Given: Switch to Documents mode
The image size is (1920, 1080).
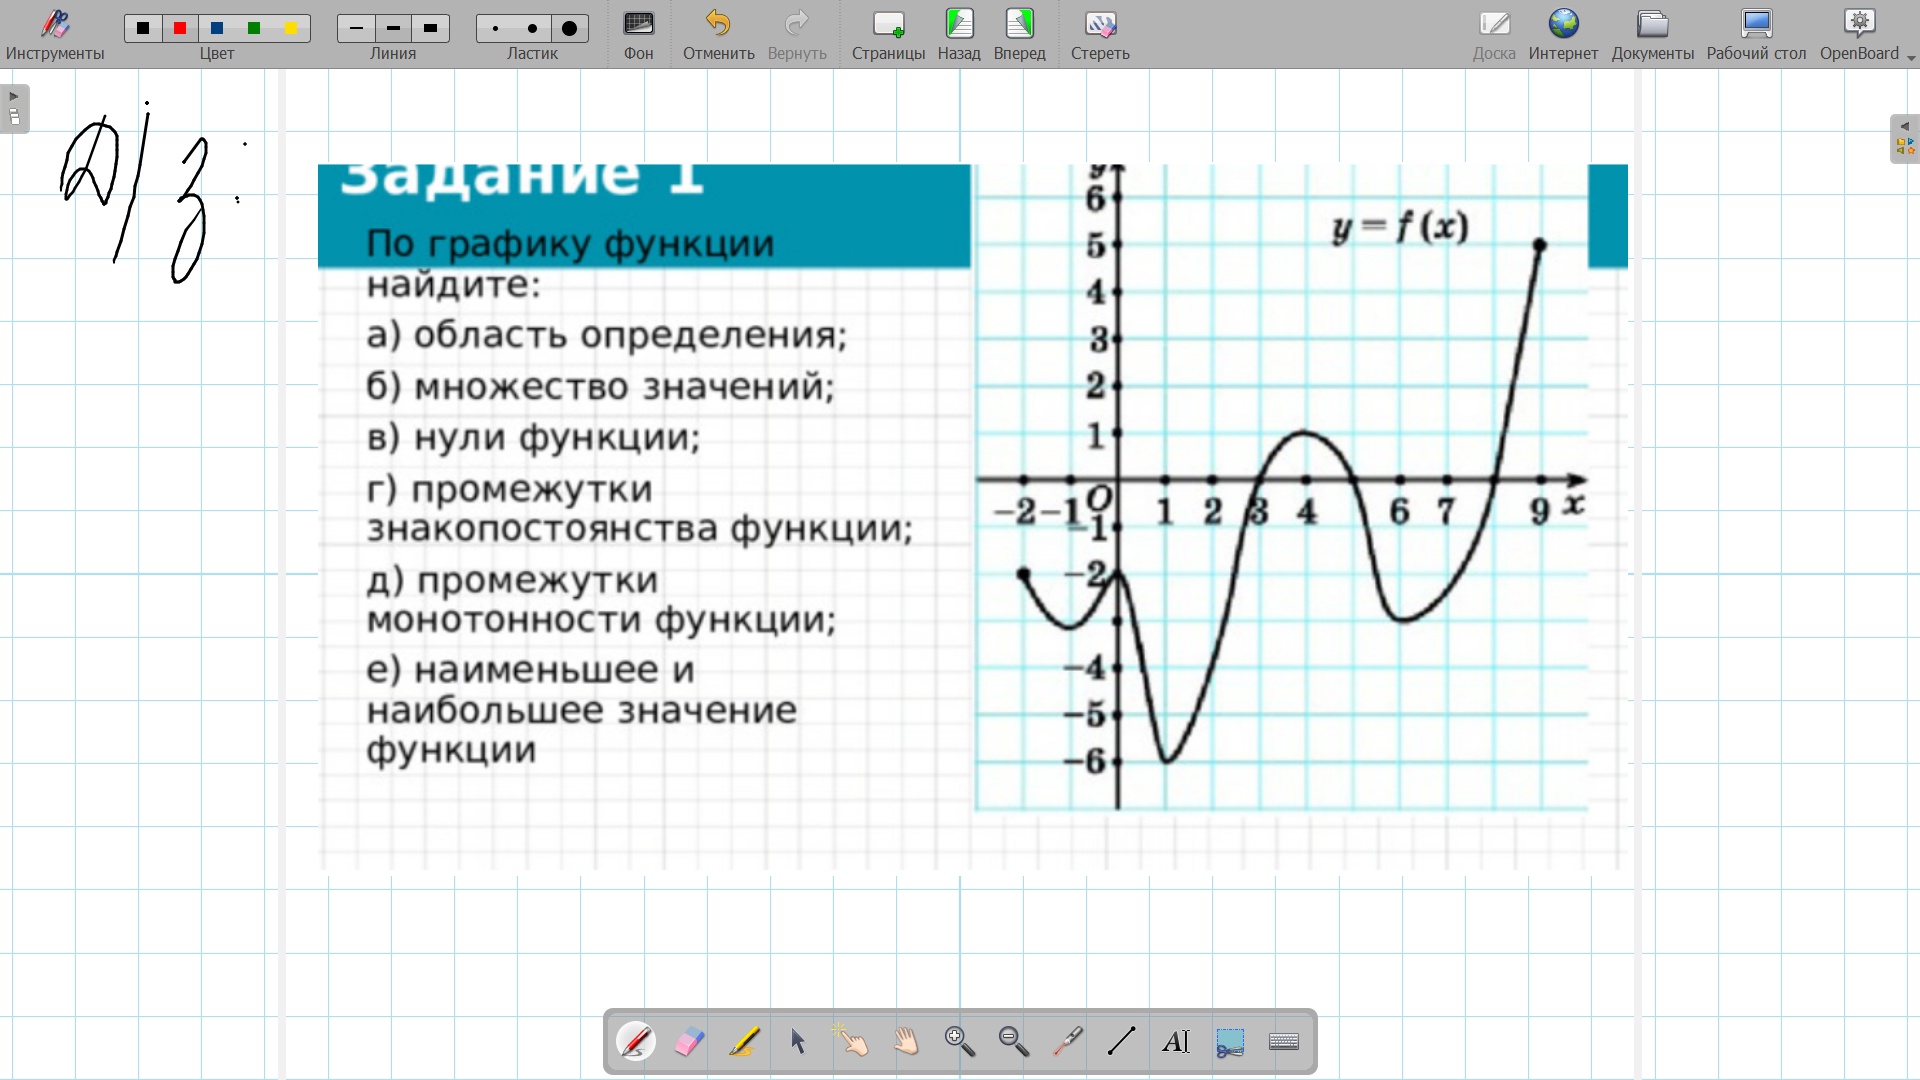Looking at the screenshot, I should pyautogui.click(x=1652, y=35).
